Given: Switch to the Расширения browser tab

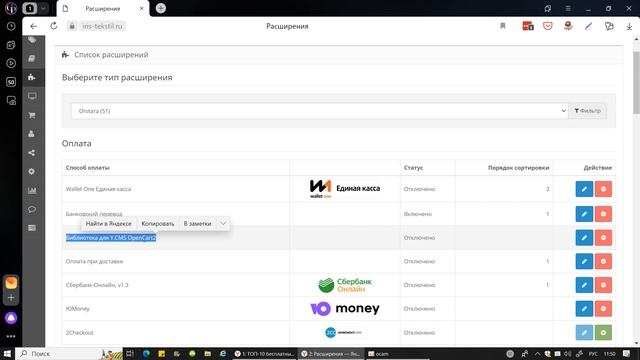Looking at the screenshot, I should pyautogui.click(x=102, y=8).
